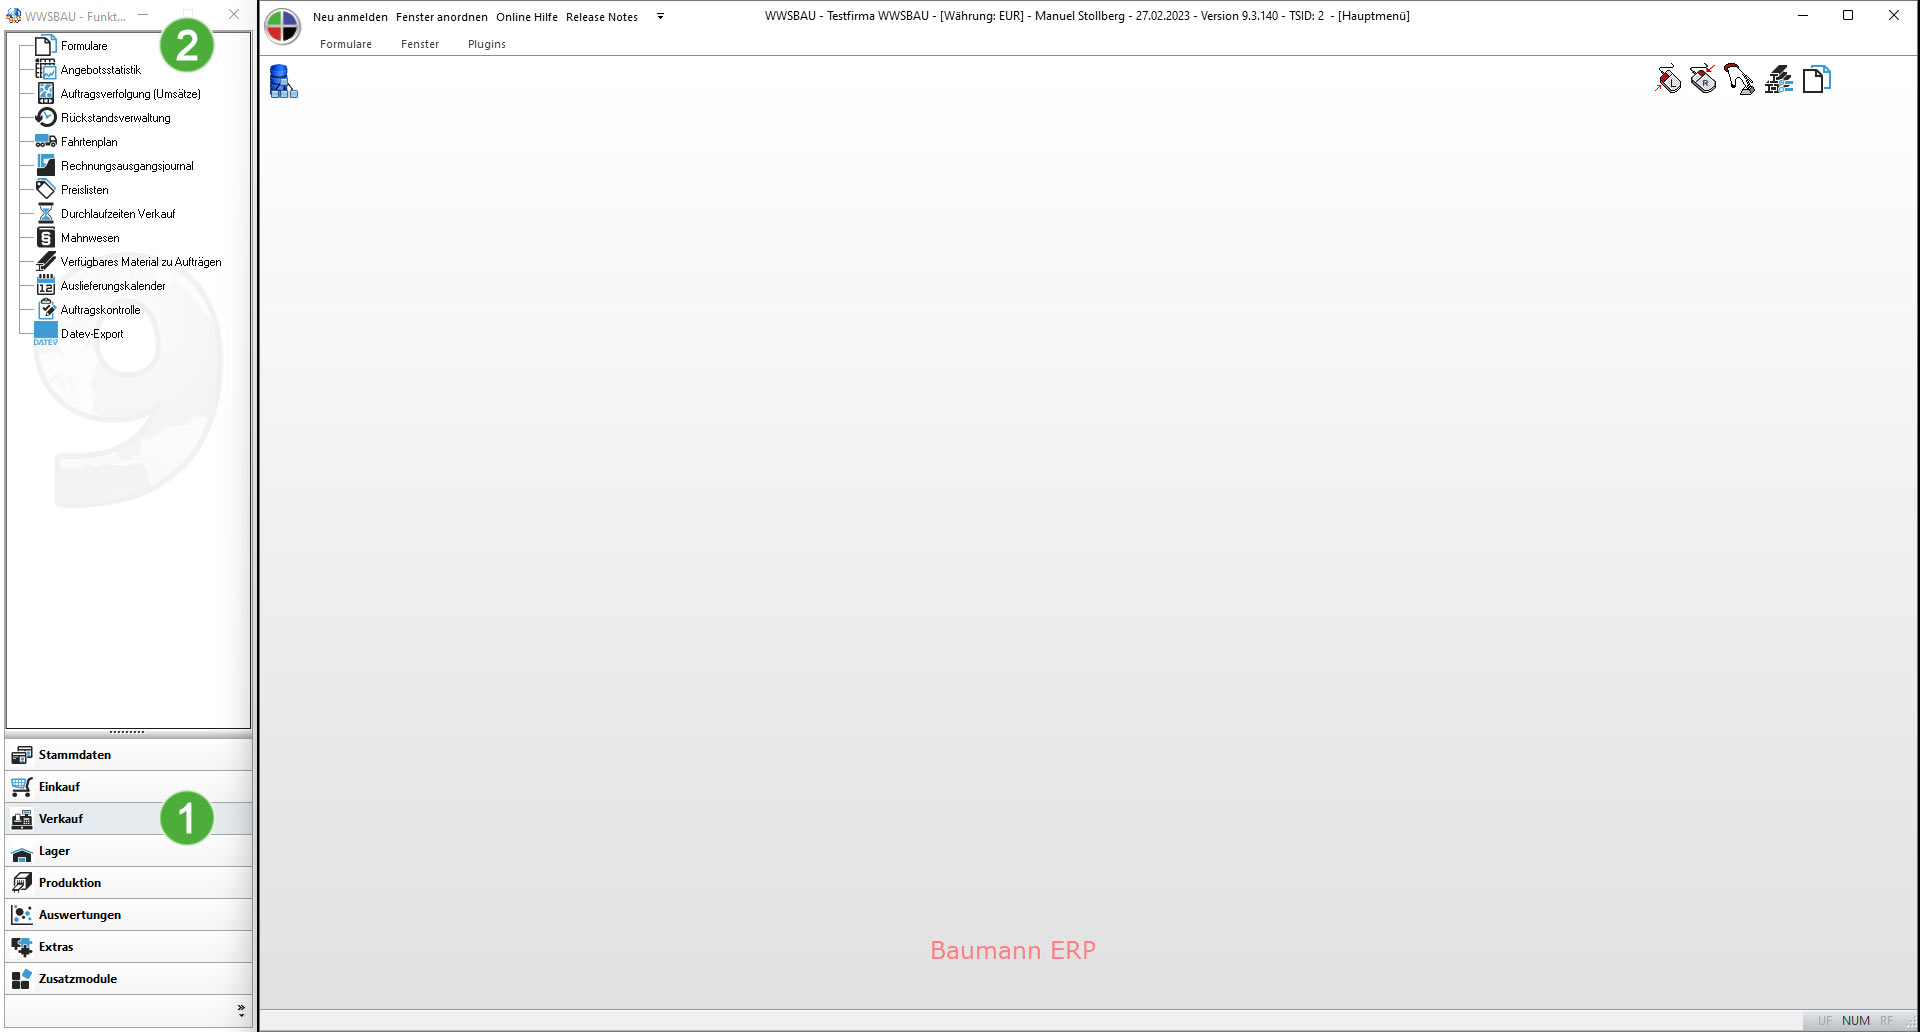Image resolution: width=1920 pixels, height=1032 pixels.
Task: Open the Rechnungsausgangsjournal entry
Action: pyautogui.click(x=127, y=166)
